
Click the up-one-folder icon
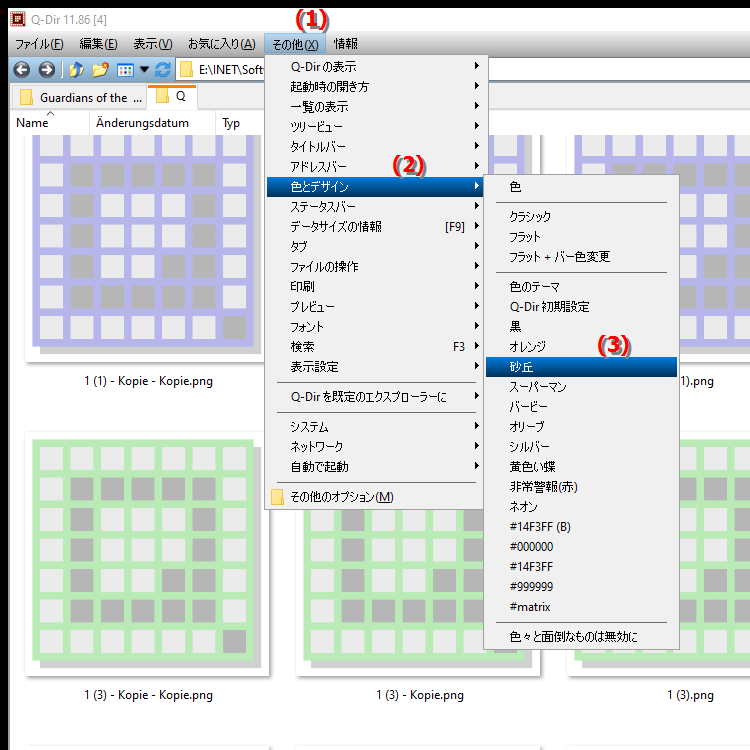[x=76, y=70]
